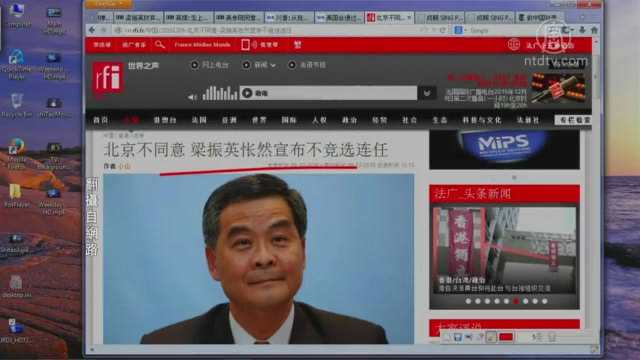The height and width of the screenshot is (360, 640).
Task: Click the France Médias Monde link
Action: coord(202,44)
